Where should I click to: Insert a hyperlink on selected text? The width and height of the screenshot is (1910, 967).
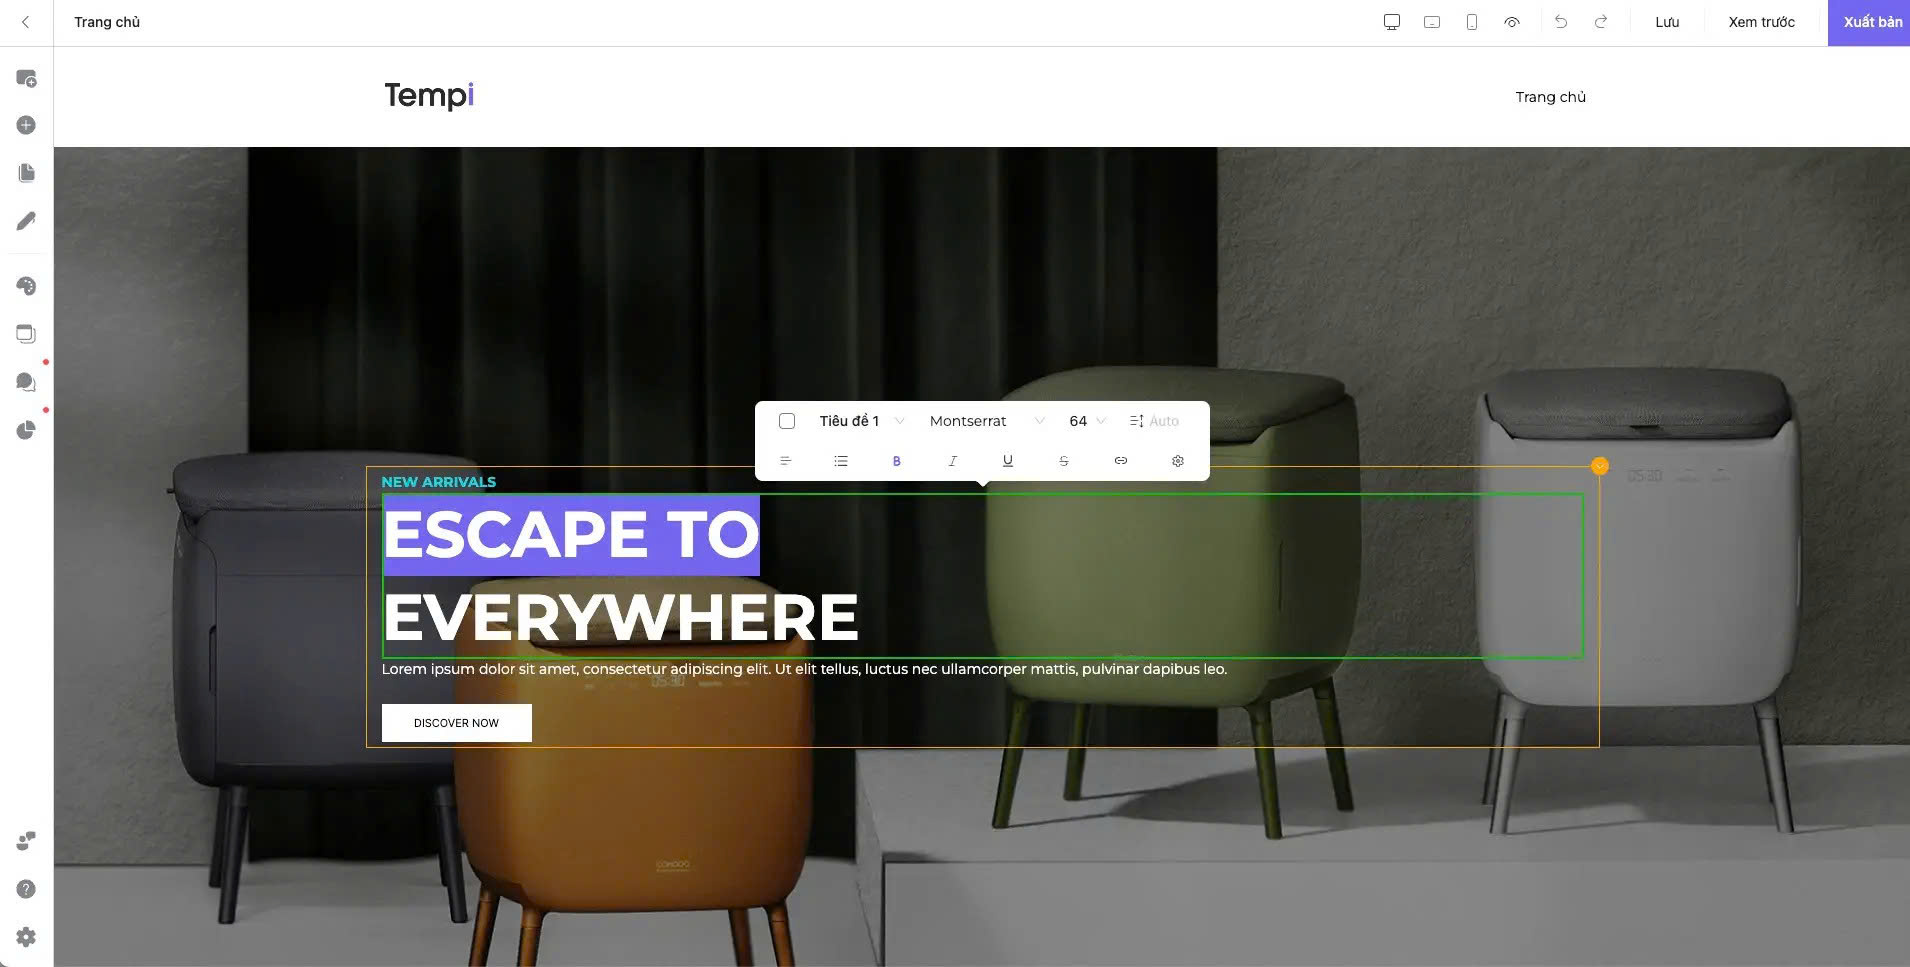pos(1119,461)
